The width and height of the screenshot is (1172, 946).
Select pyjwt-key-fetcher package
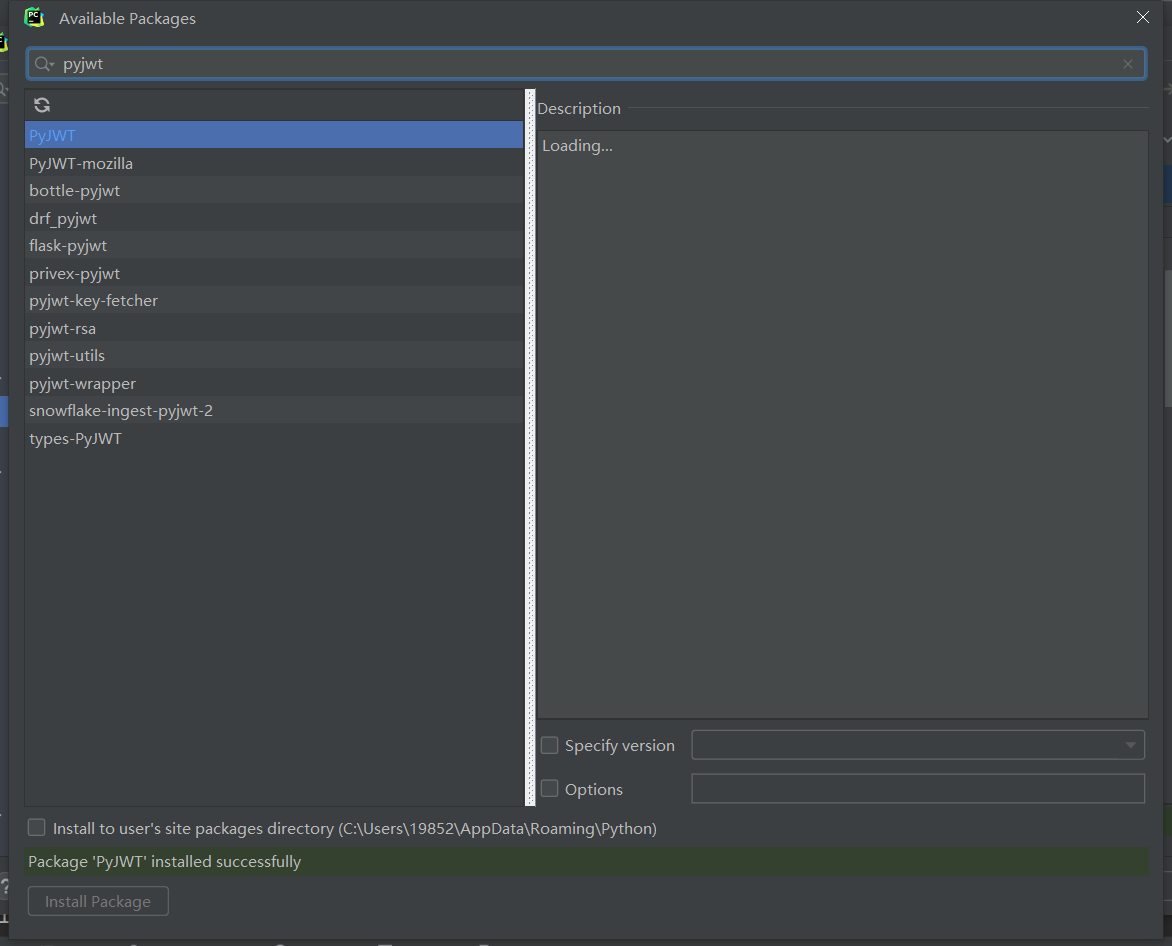(x=274, y=300)
